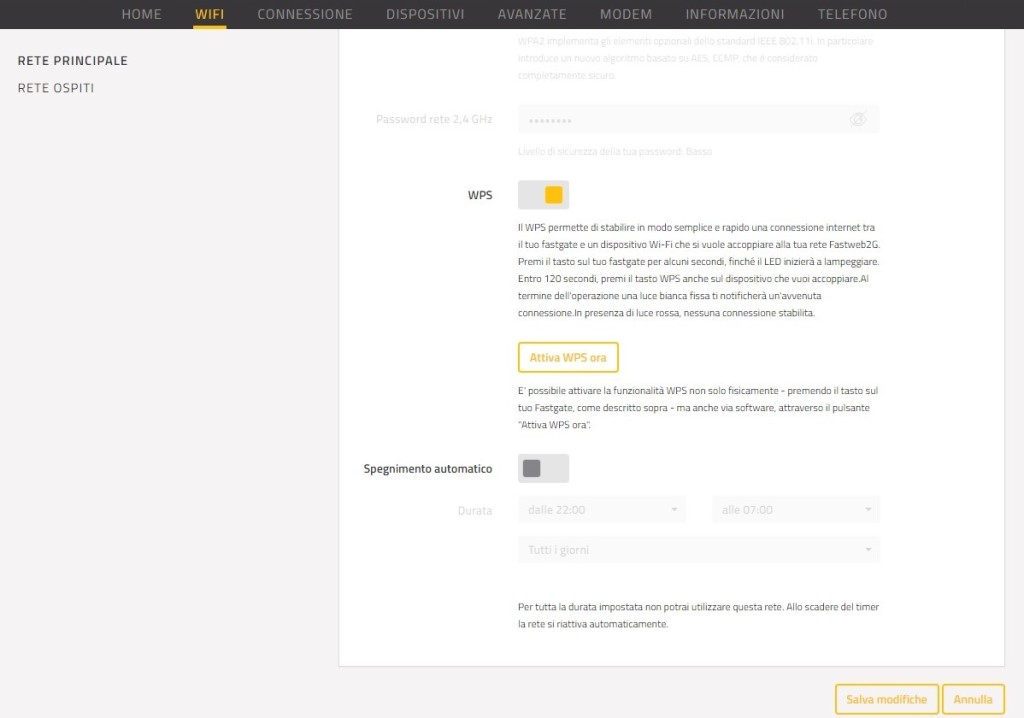The width and height of the screenshot is (1024, 718).
Task: Open the AVANZATE tab
Action: (532, 14)
